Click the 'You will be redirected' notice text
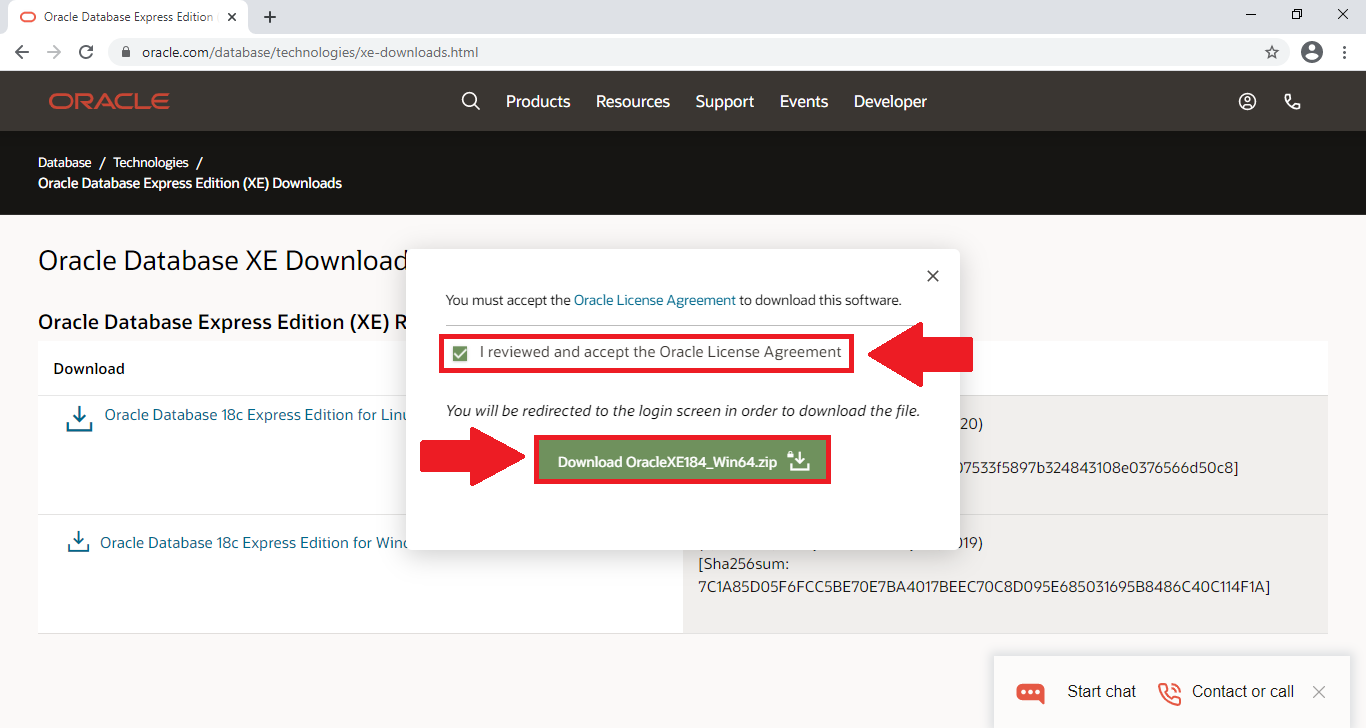 point(683,411)
